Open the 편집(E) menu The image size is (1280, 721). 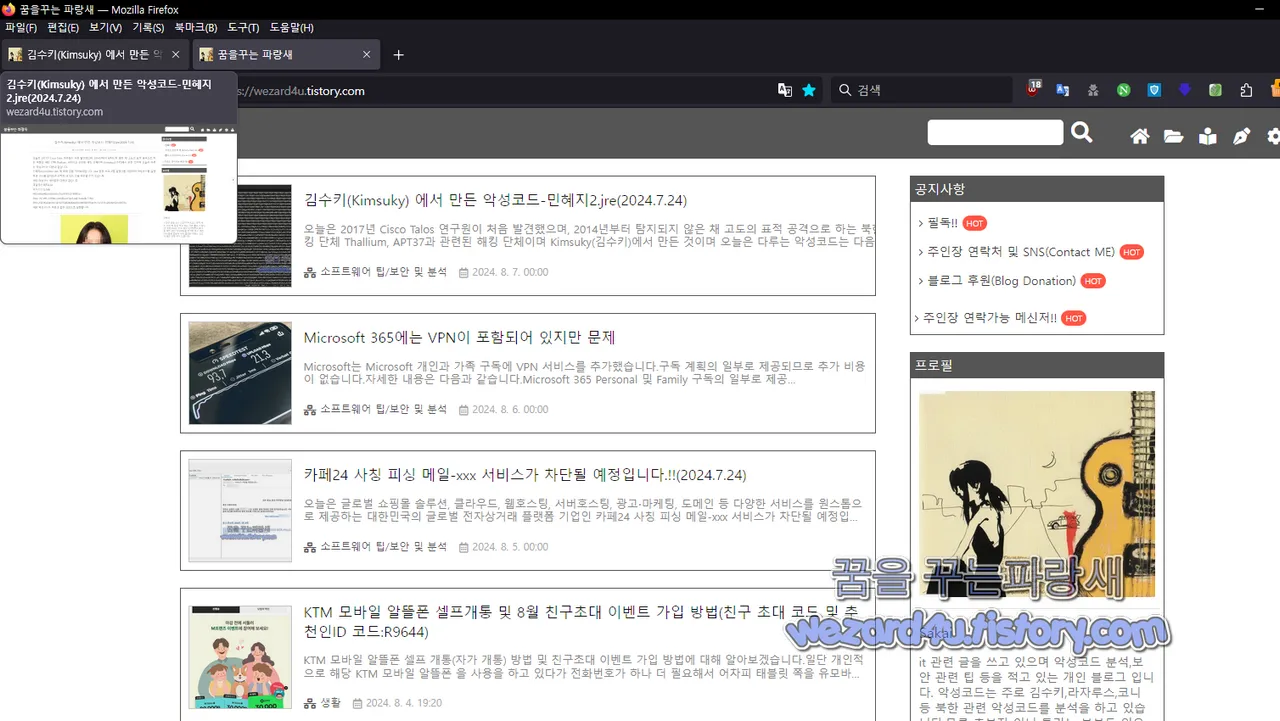(x=62, y=28)
